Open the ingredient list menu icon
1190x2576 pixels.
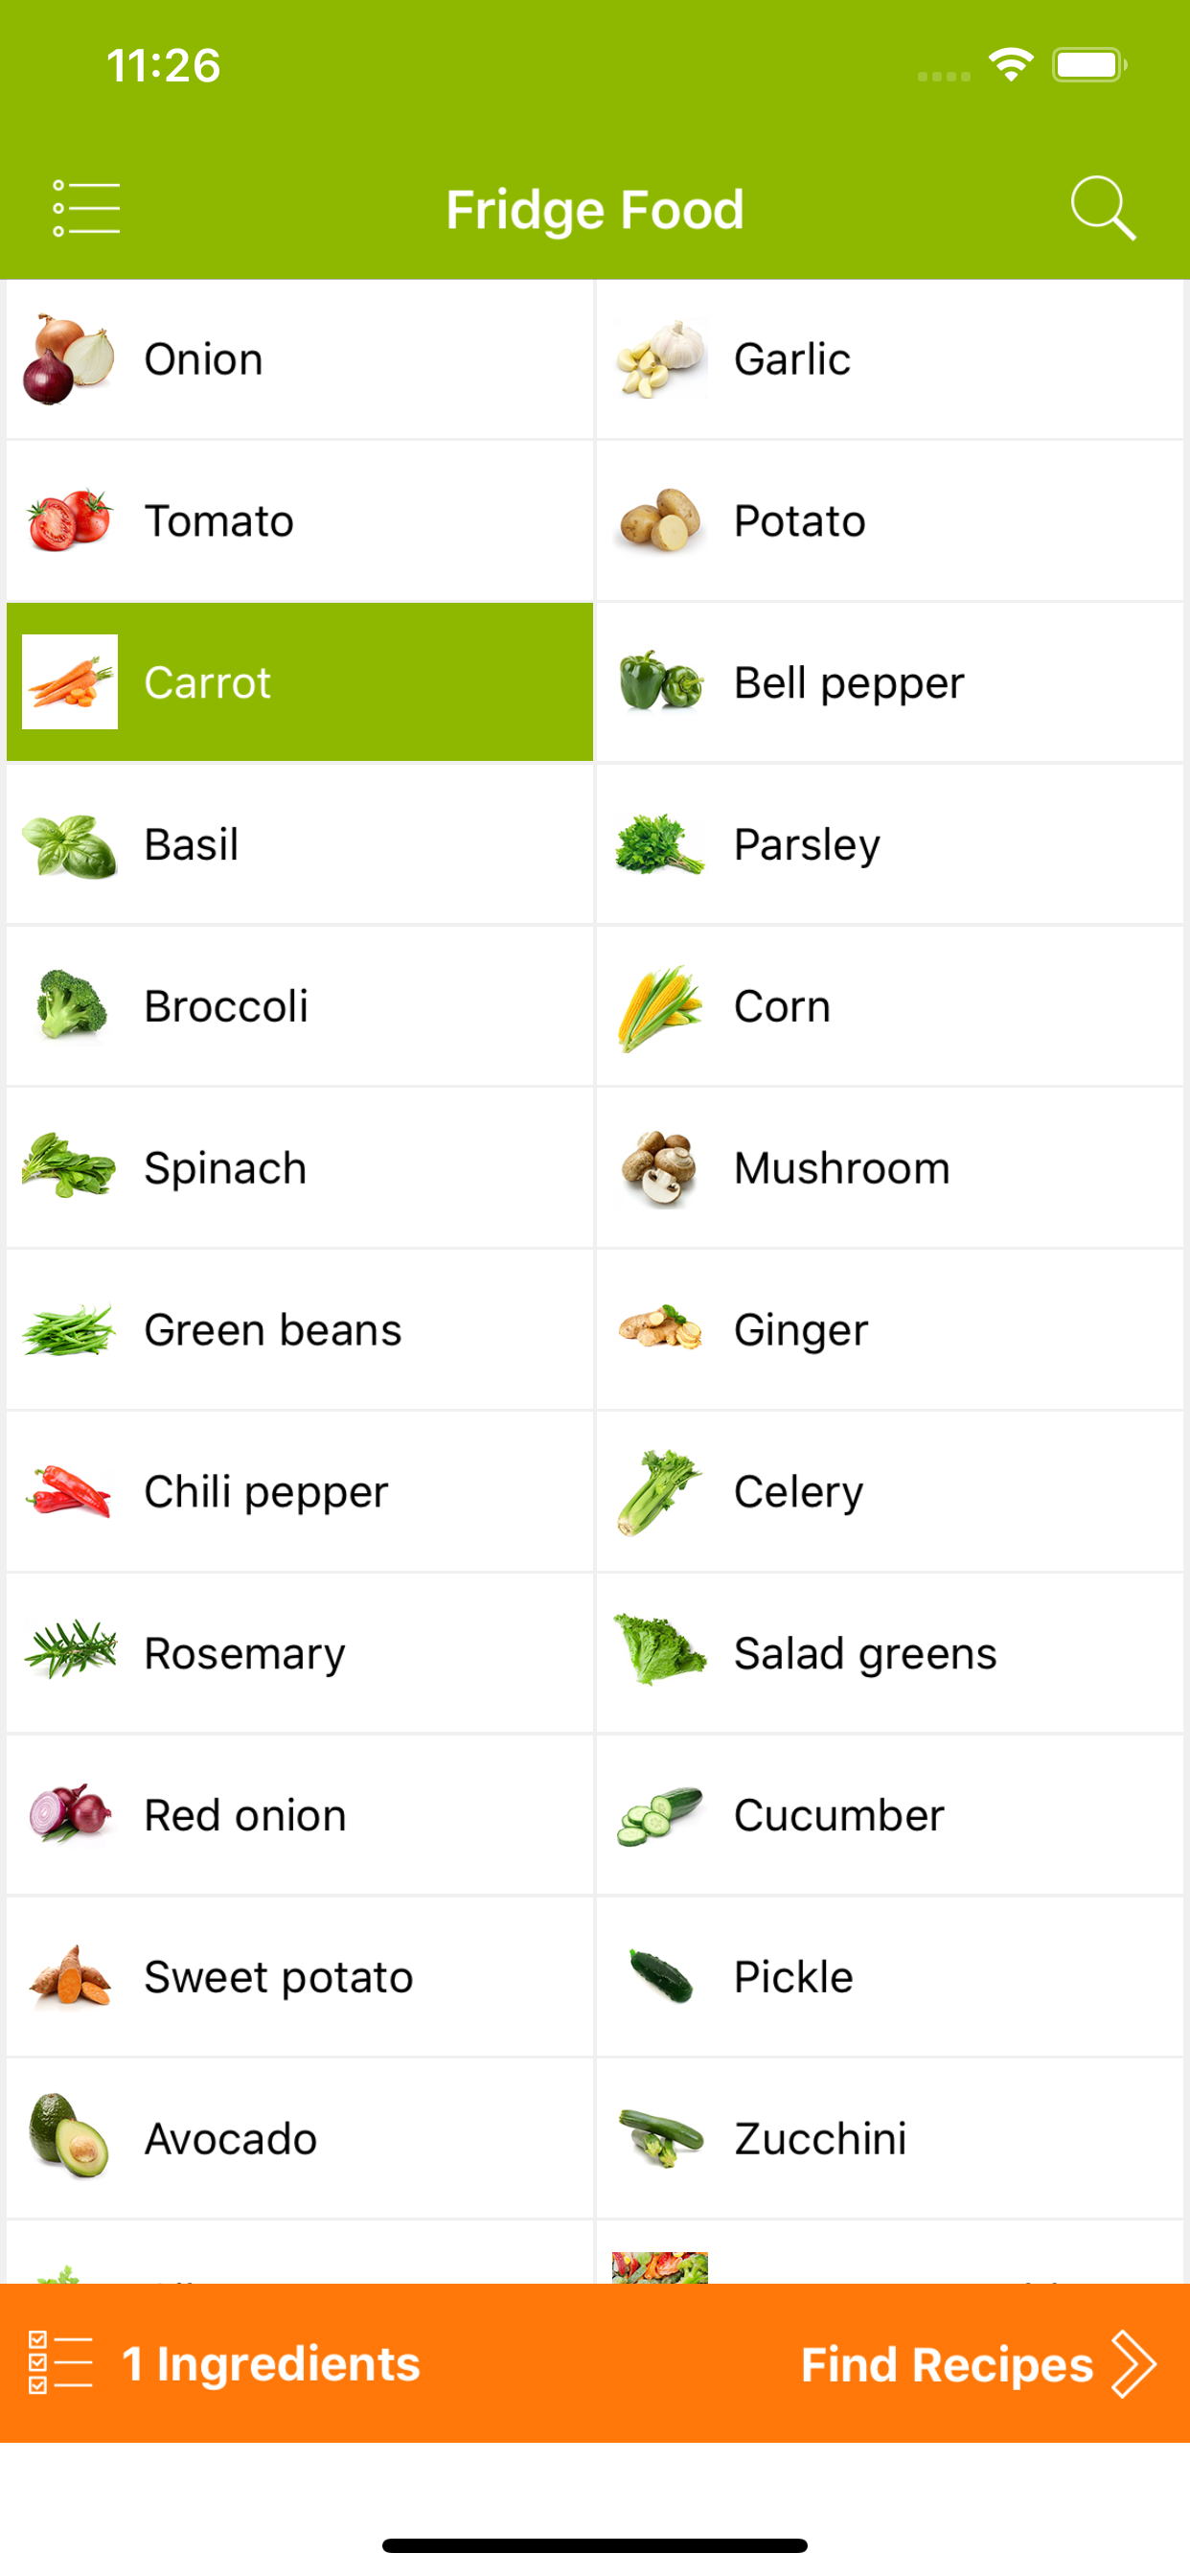pos(86,209)
